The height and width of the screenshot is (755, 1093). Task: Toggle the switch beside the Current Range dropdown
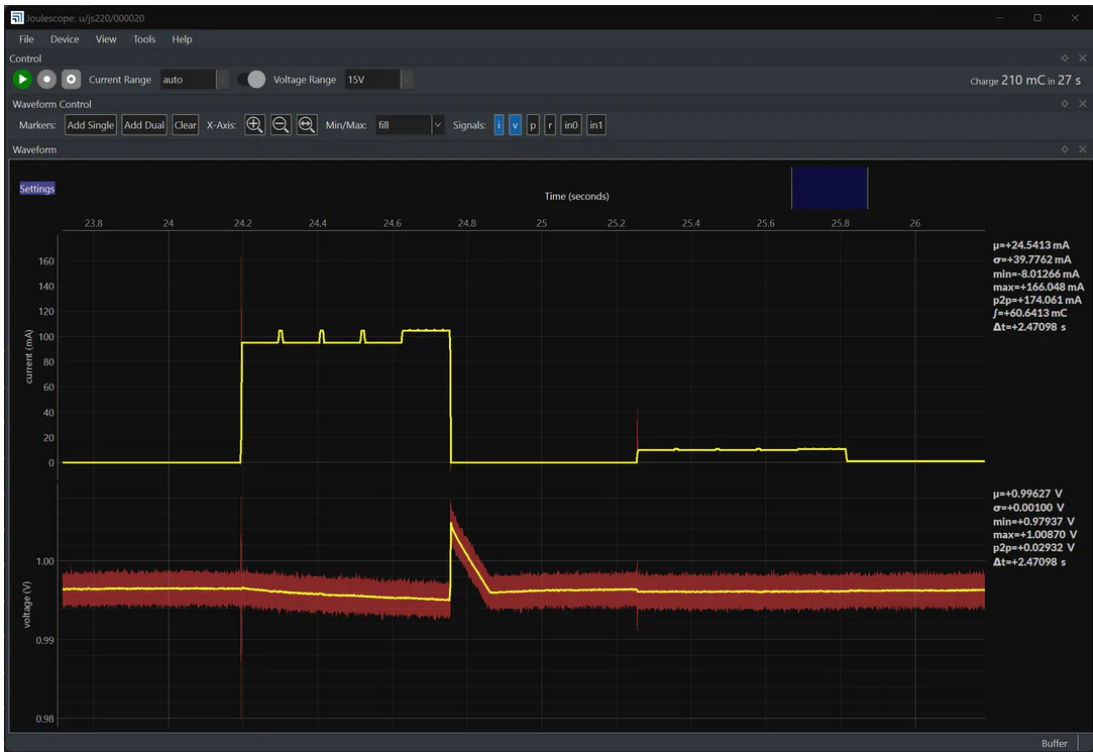coord(252,79)
